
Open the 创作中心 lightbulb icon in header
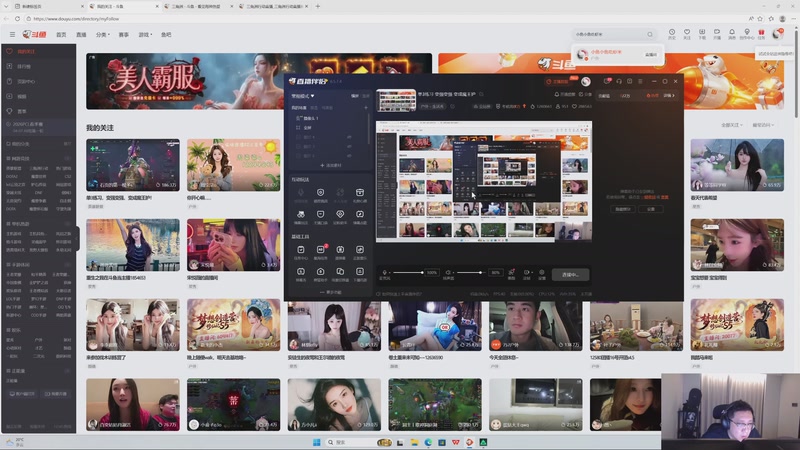coord(746,34)
